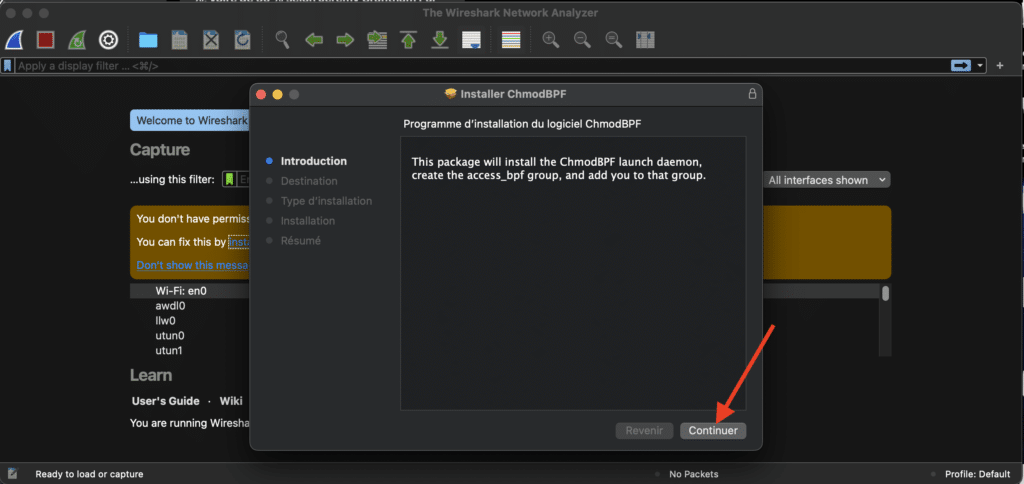
Task: Reset text to normal size icon
Action: pyautogui.click(x=614, y=40)
